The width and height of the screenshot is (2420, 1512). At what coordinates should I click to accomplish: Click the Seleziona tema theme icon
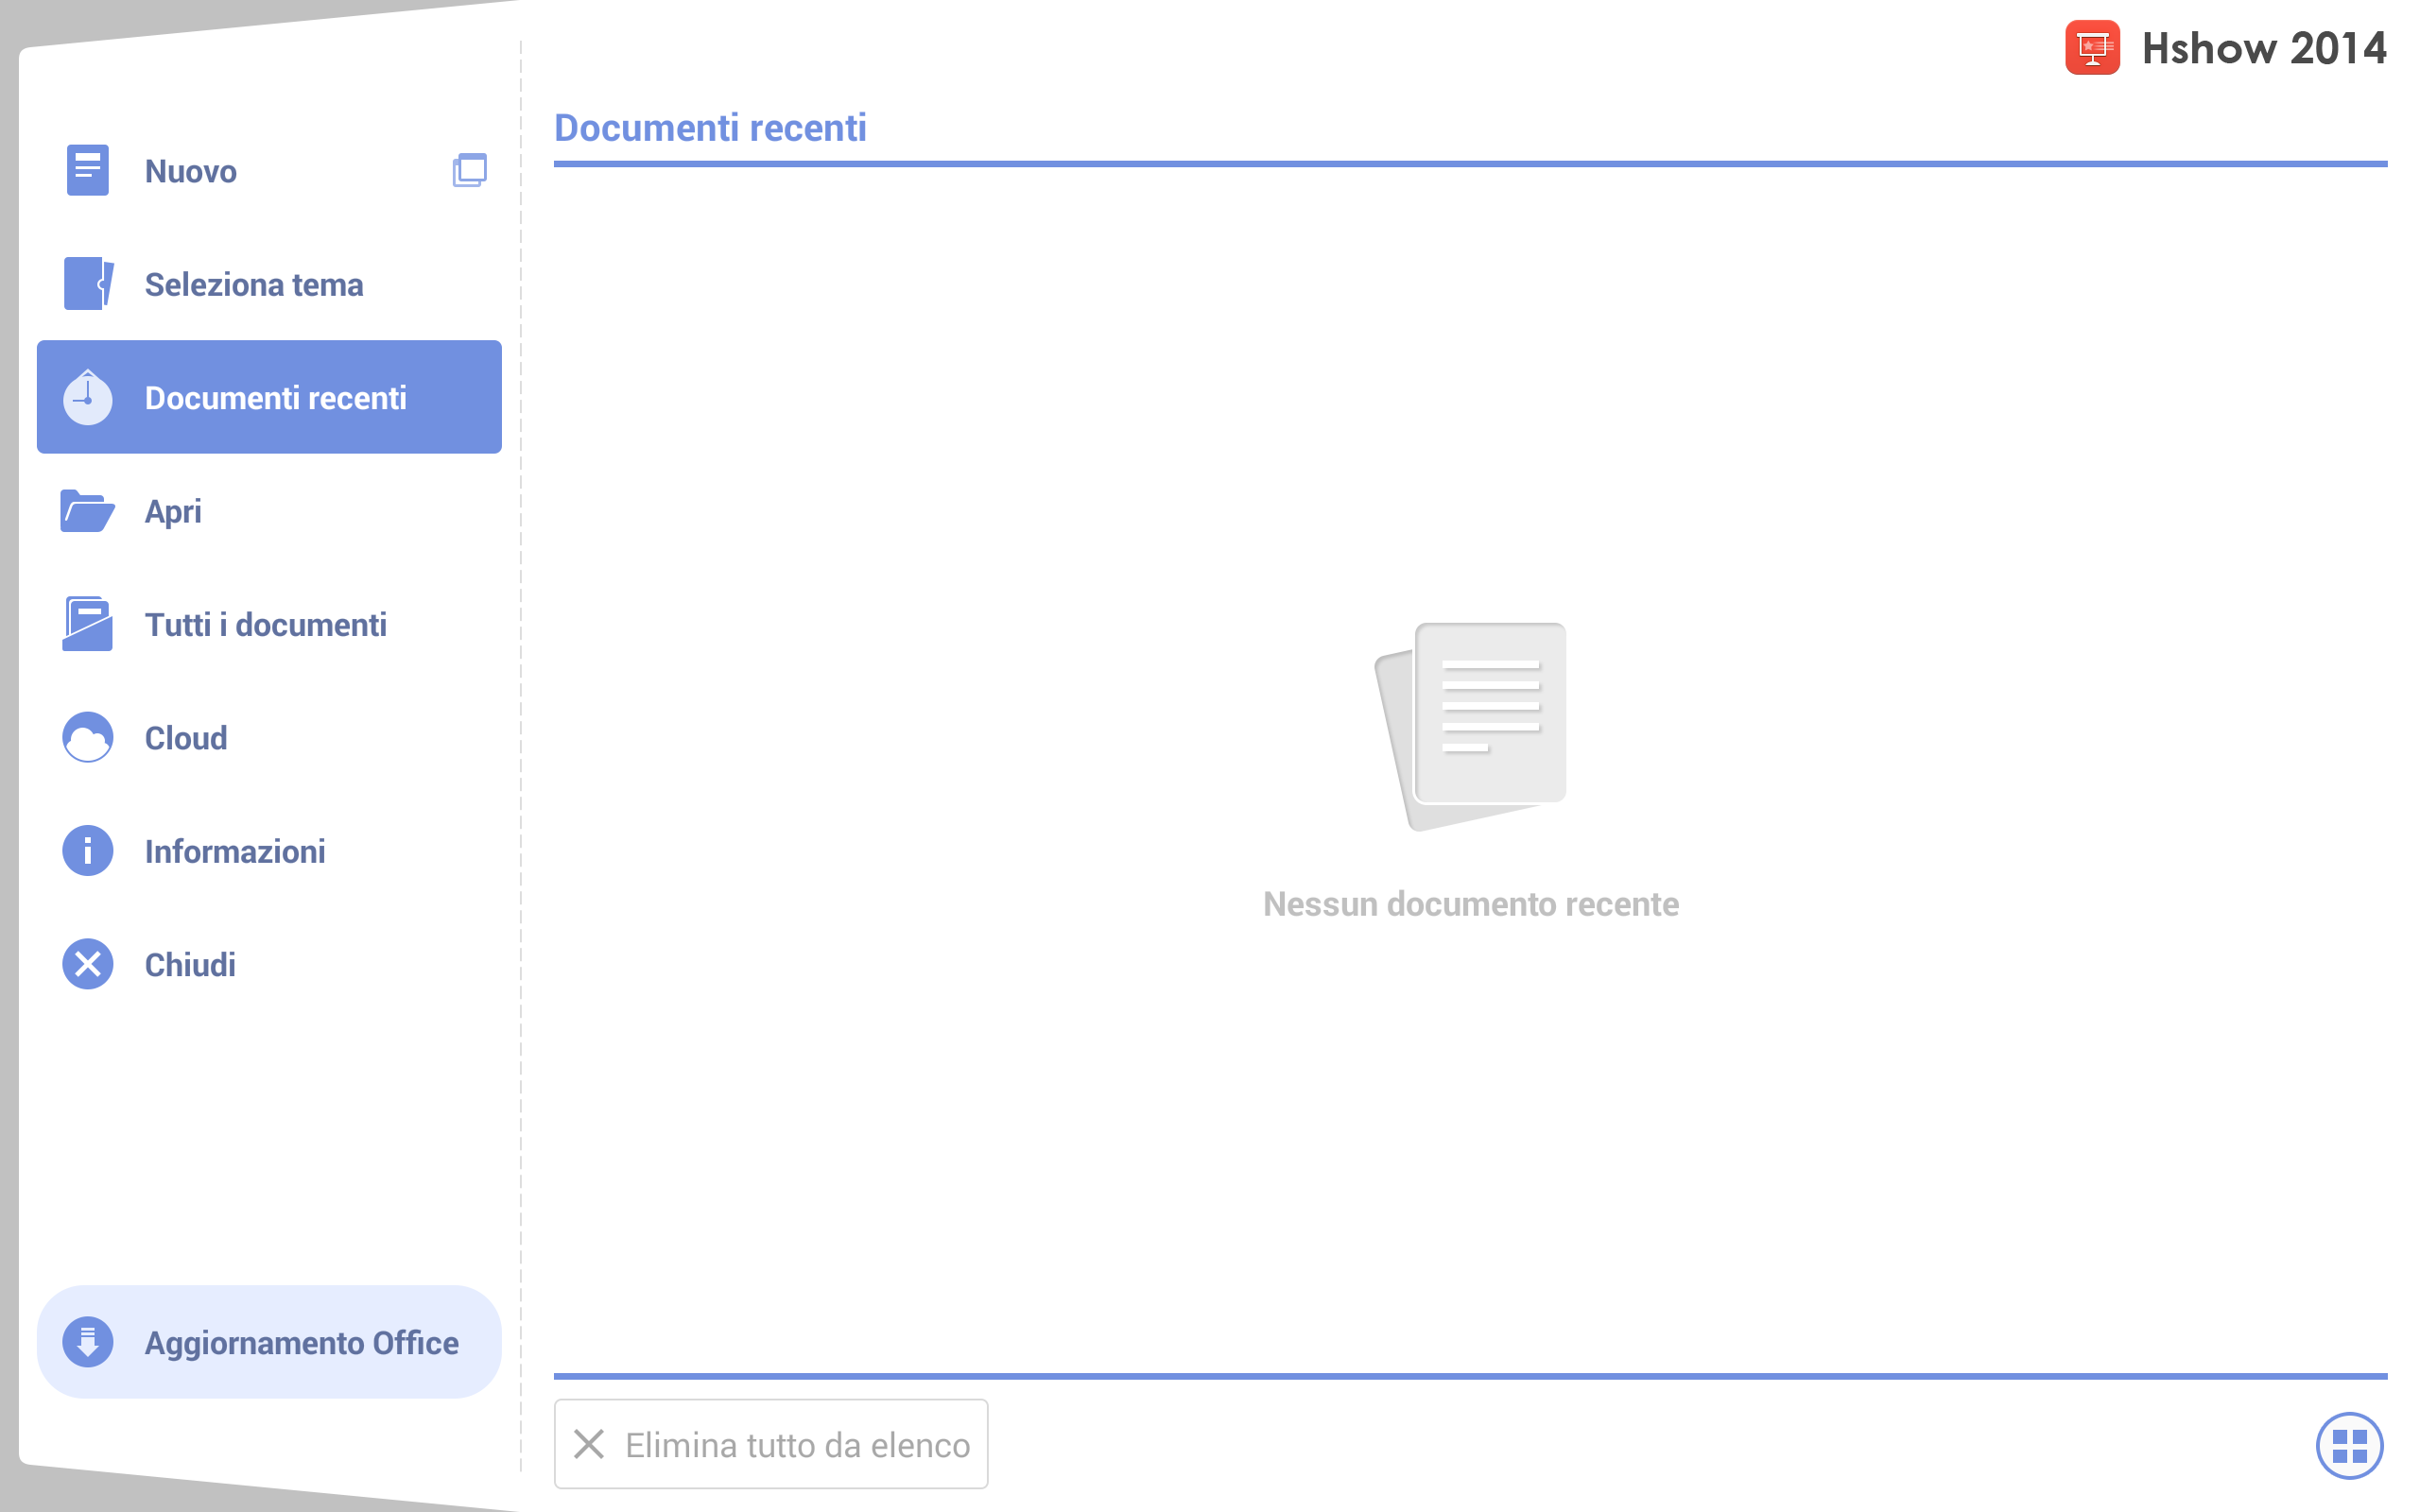(x=88, y=284)
